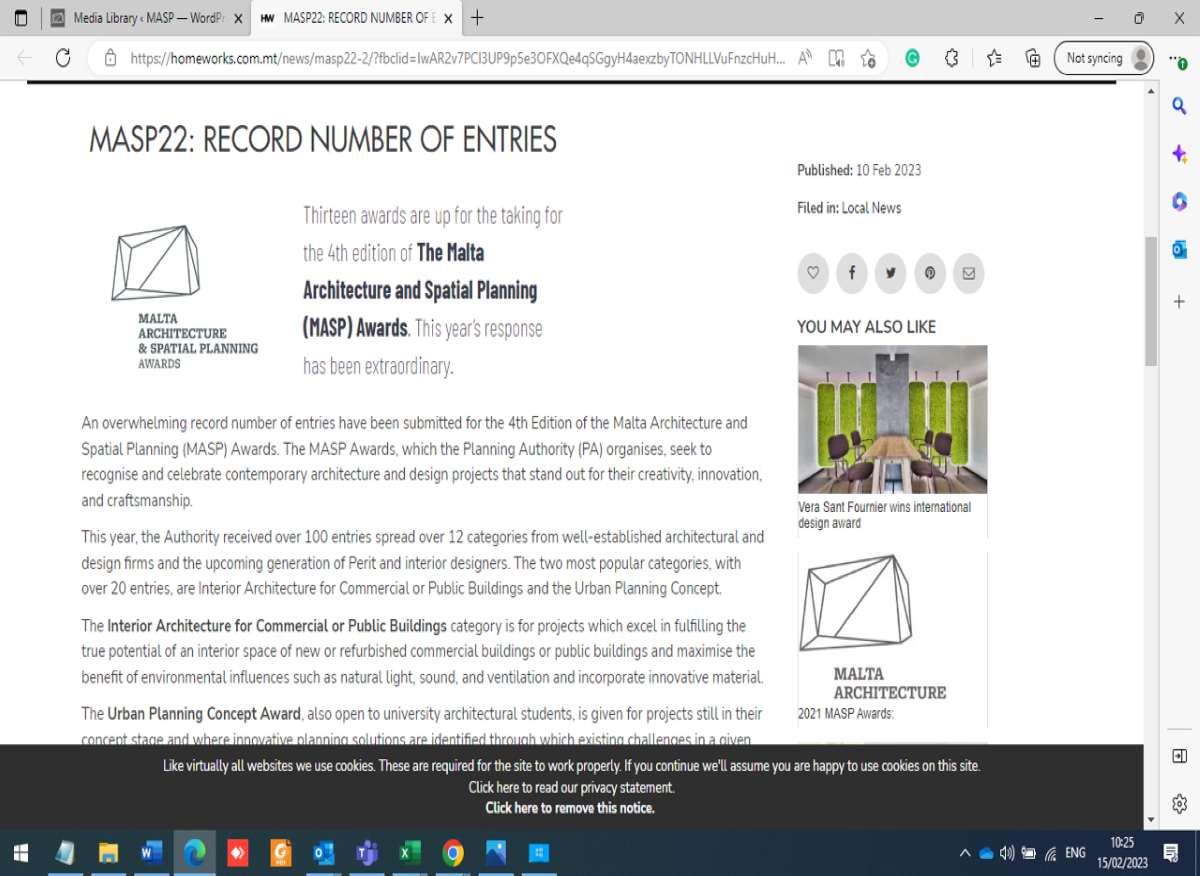This screenshot has height=876, width=1200.
Task: Click the homeworks.com.mt address bar
Action: click(x=457, y=58)
